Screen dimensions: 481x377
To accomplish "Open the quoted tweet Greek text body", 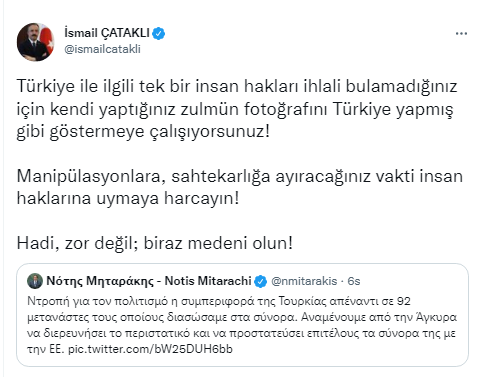I will (242, 325).
